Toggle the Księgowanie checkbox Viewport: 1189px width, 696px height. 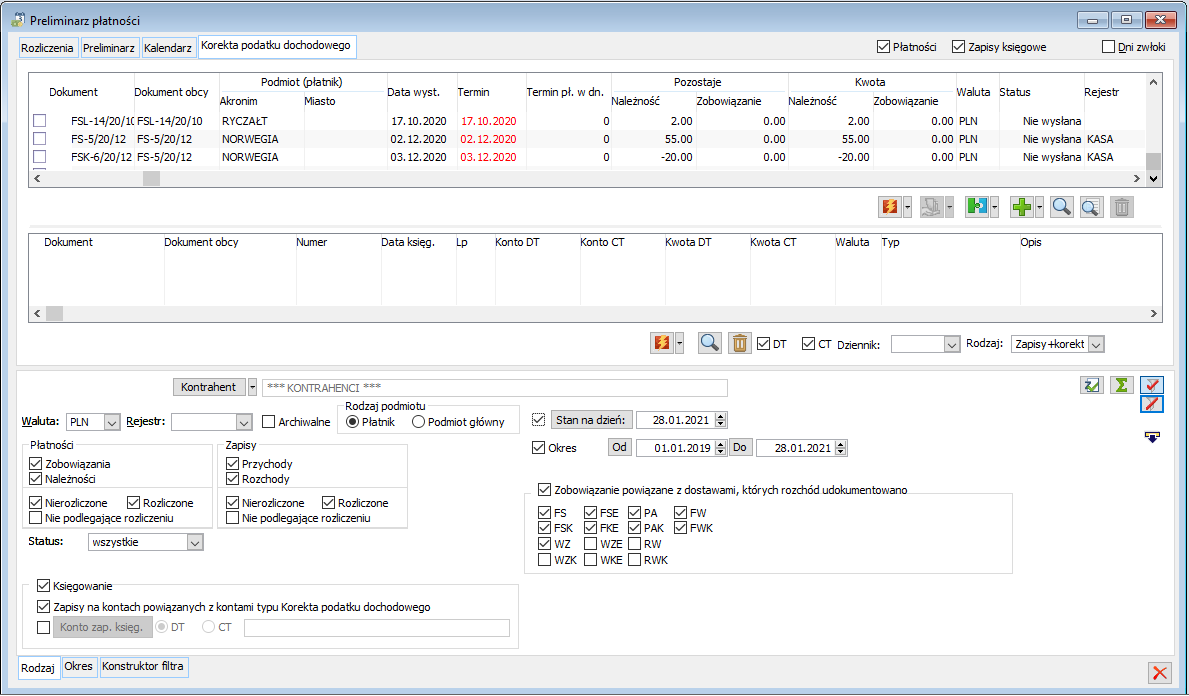tap(43, 585)
